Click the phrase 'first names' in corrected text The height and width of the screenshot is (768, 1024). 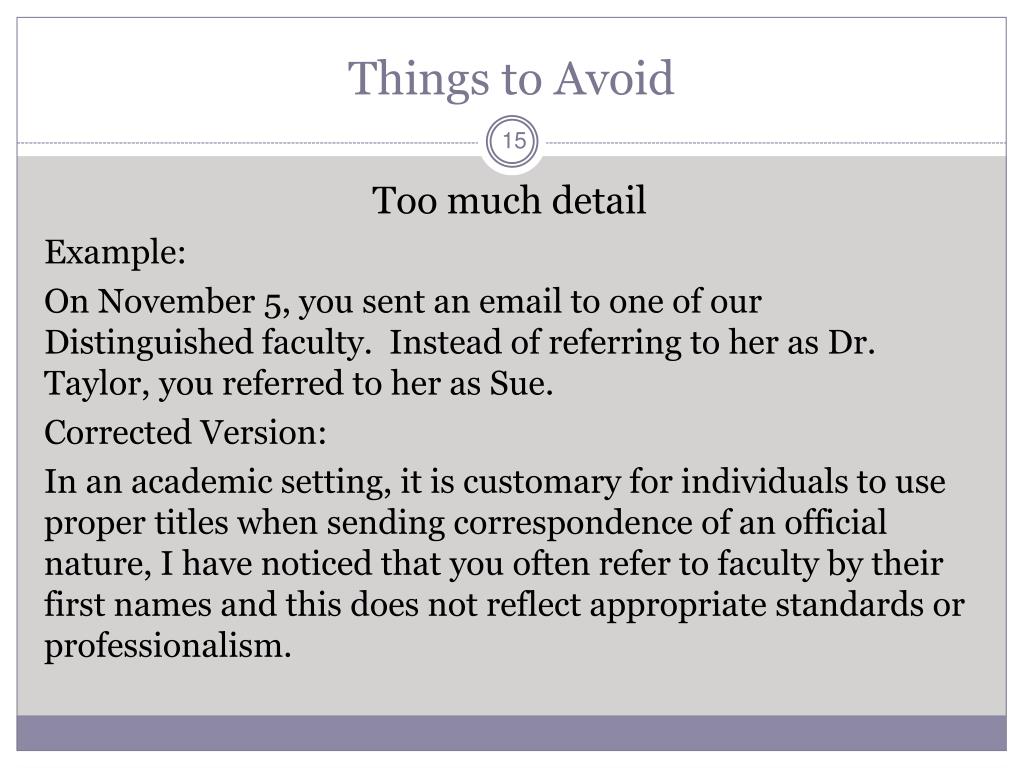click(128, 604)
